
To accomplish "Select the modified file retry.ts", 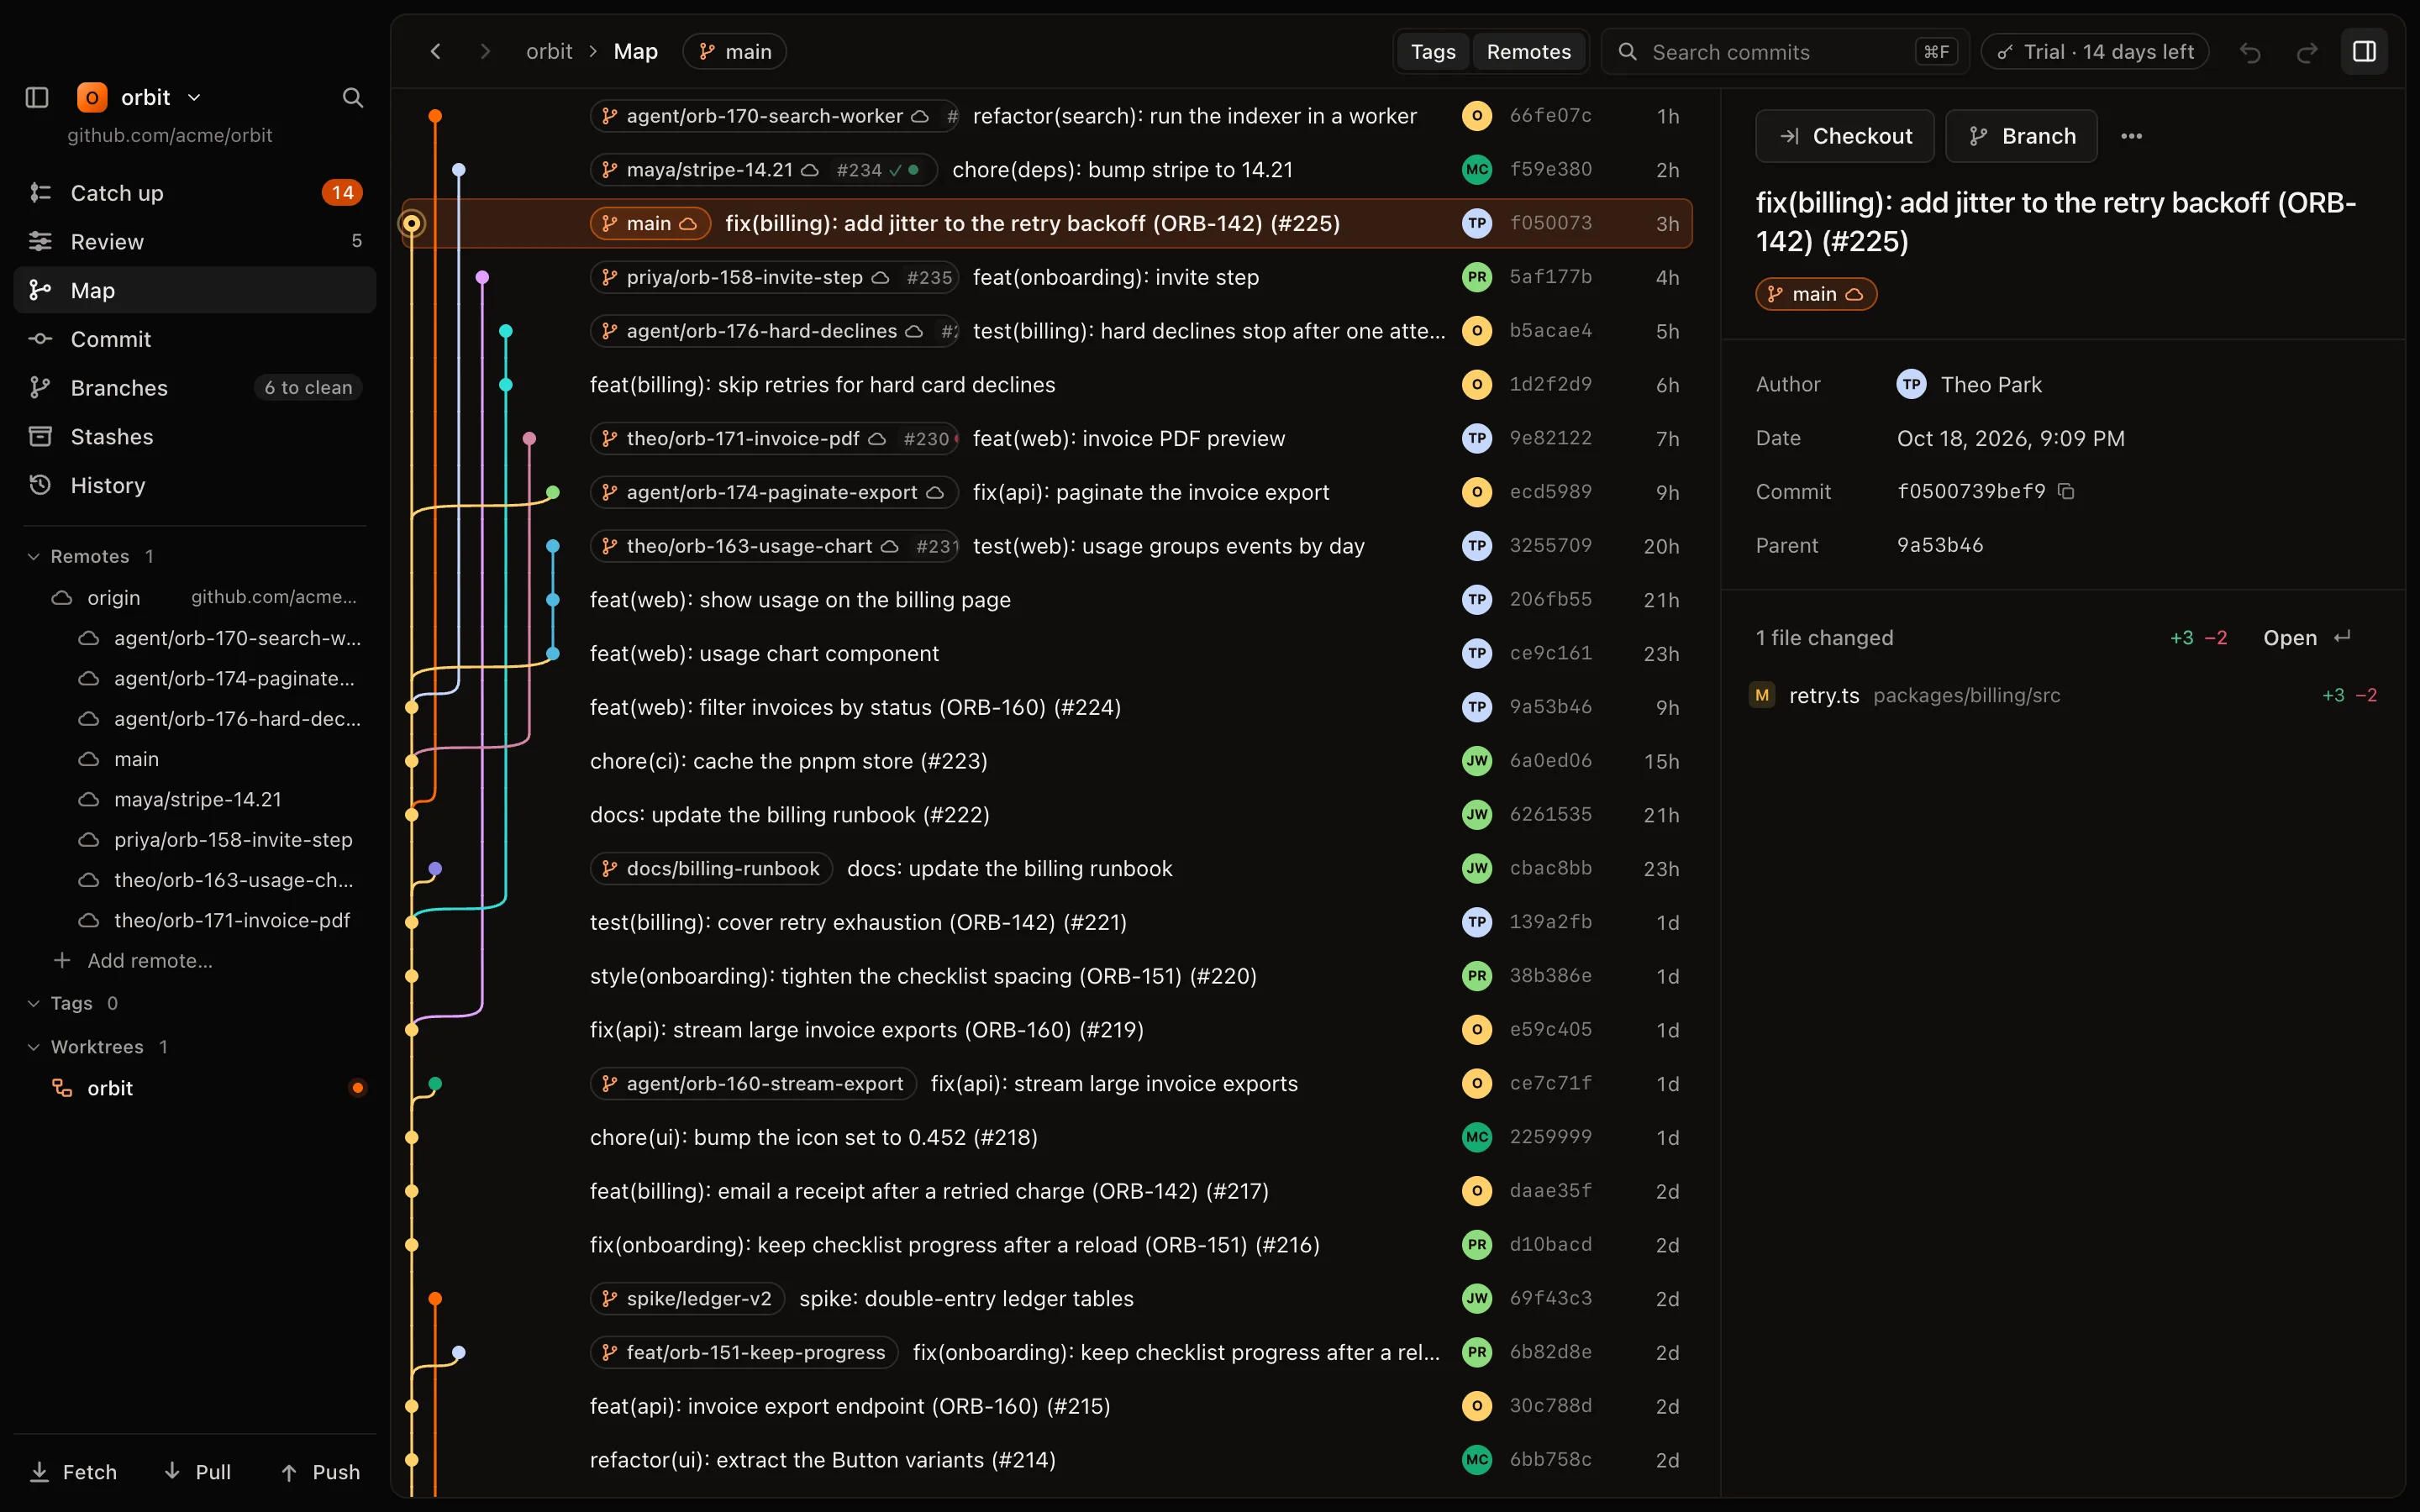I will click(x=2063, y=695).
